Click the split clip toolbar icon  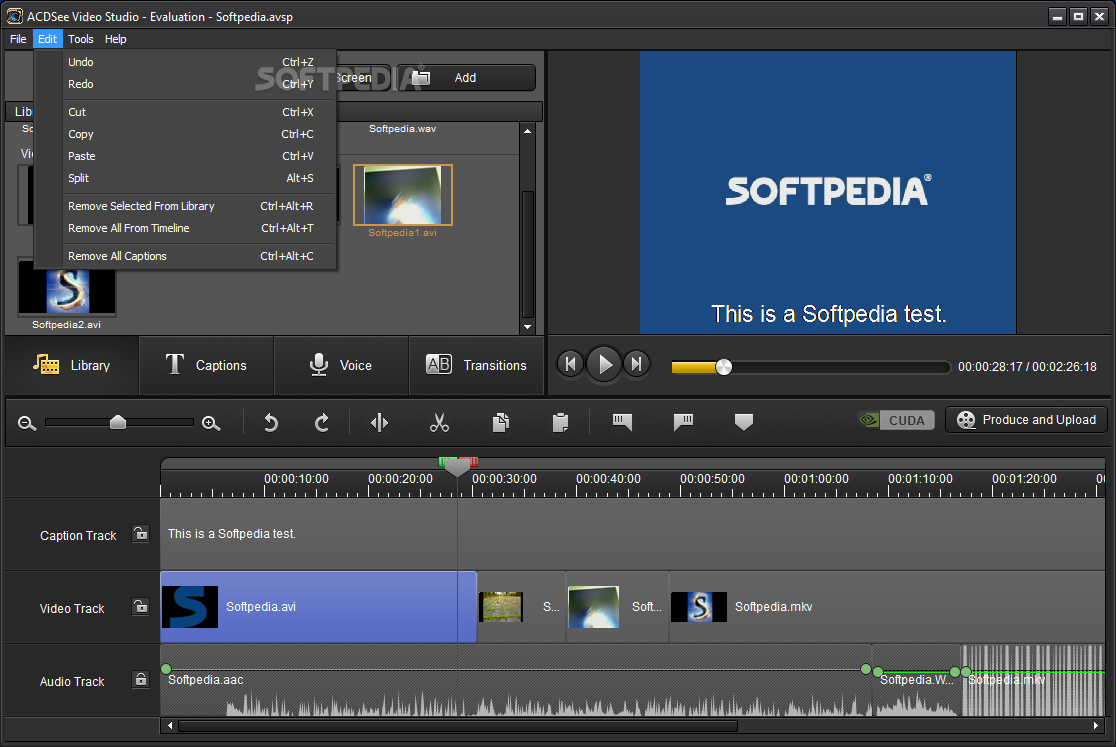point(379,423)
